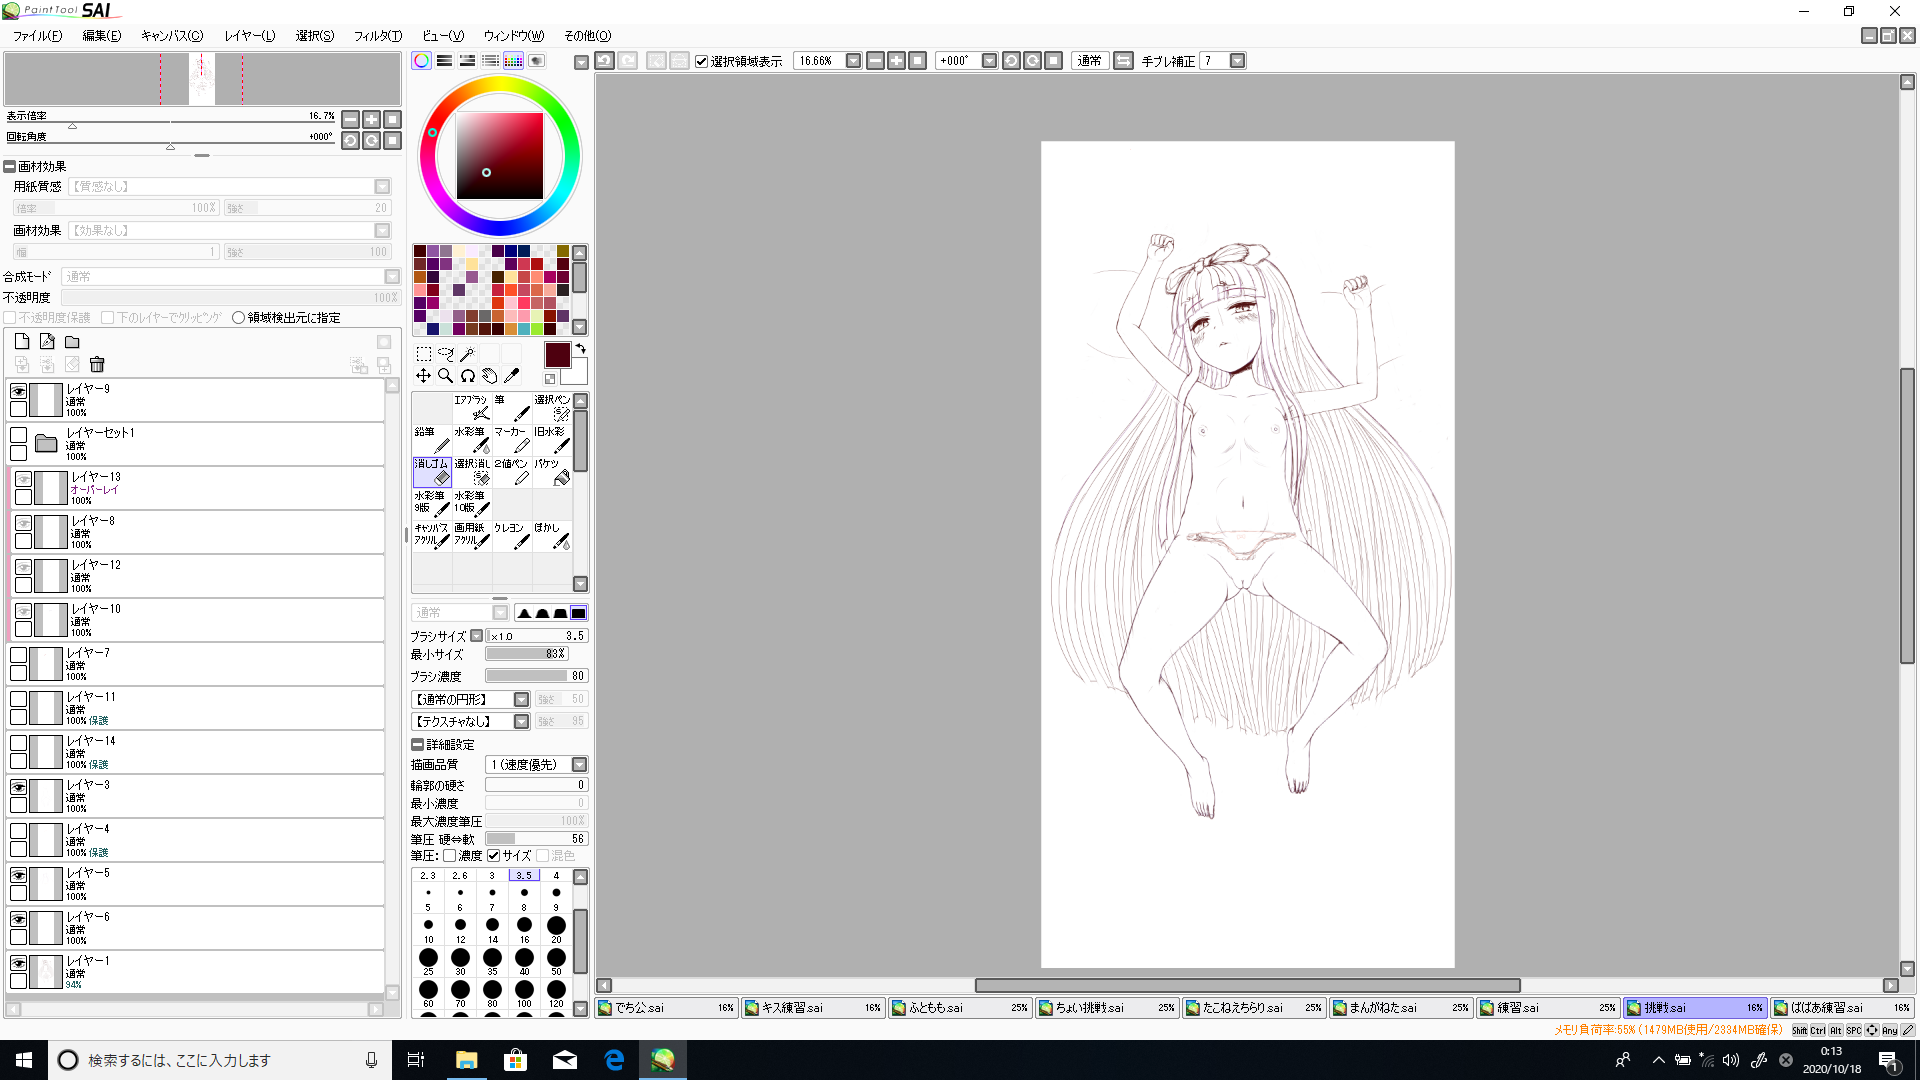Click the dark red foreground color swatch

click(557, 355)
